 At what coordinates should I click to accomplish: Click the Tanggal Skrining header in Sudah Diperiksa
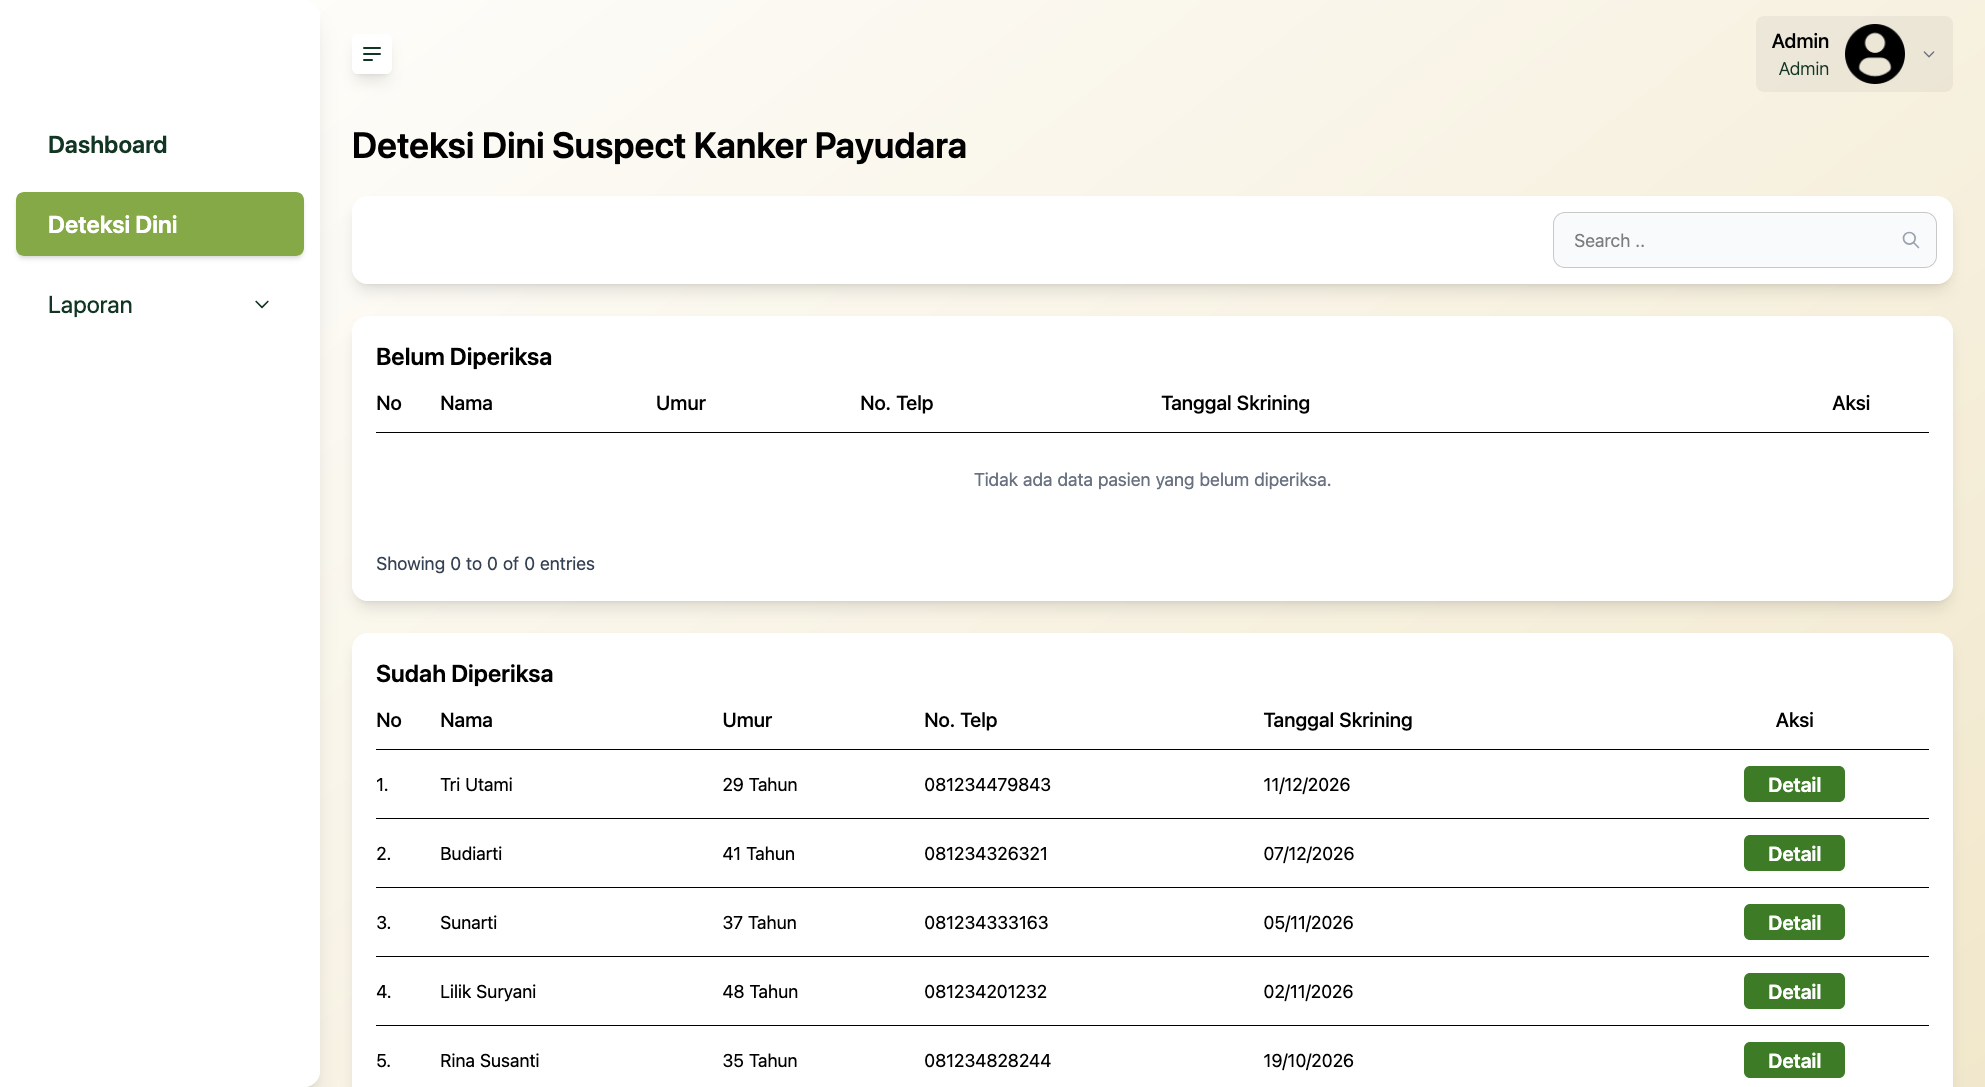(x=1338, y=720)
